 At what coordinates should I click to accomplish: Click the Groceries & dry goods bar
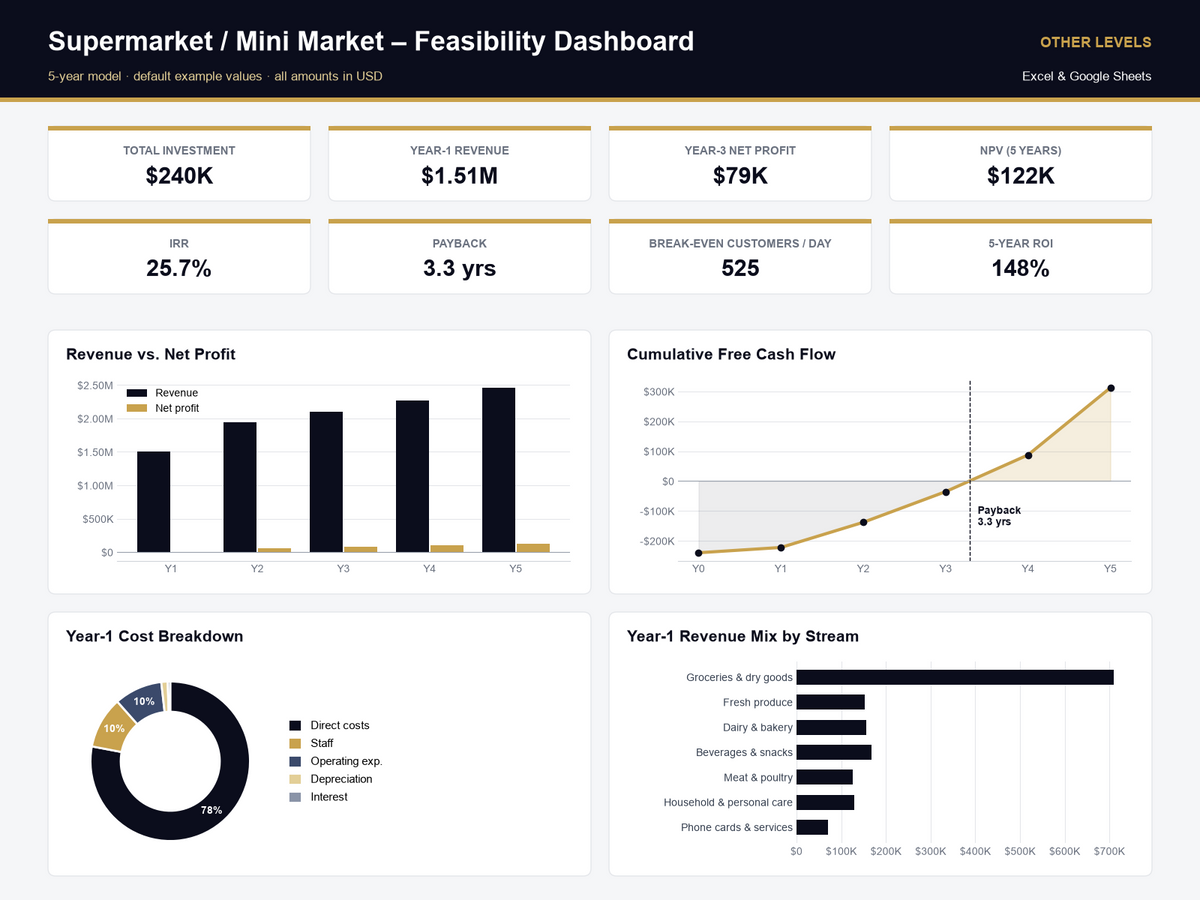point(955,677)
